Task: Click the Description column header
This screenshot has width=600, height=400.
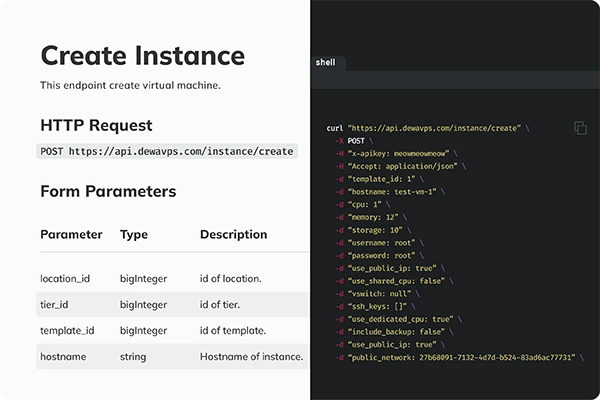Action: [233, 234]
